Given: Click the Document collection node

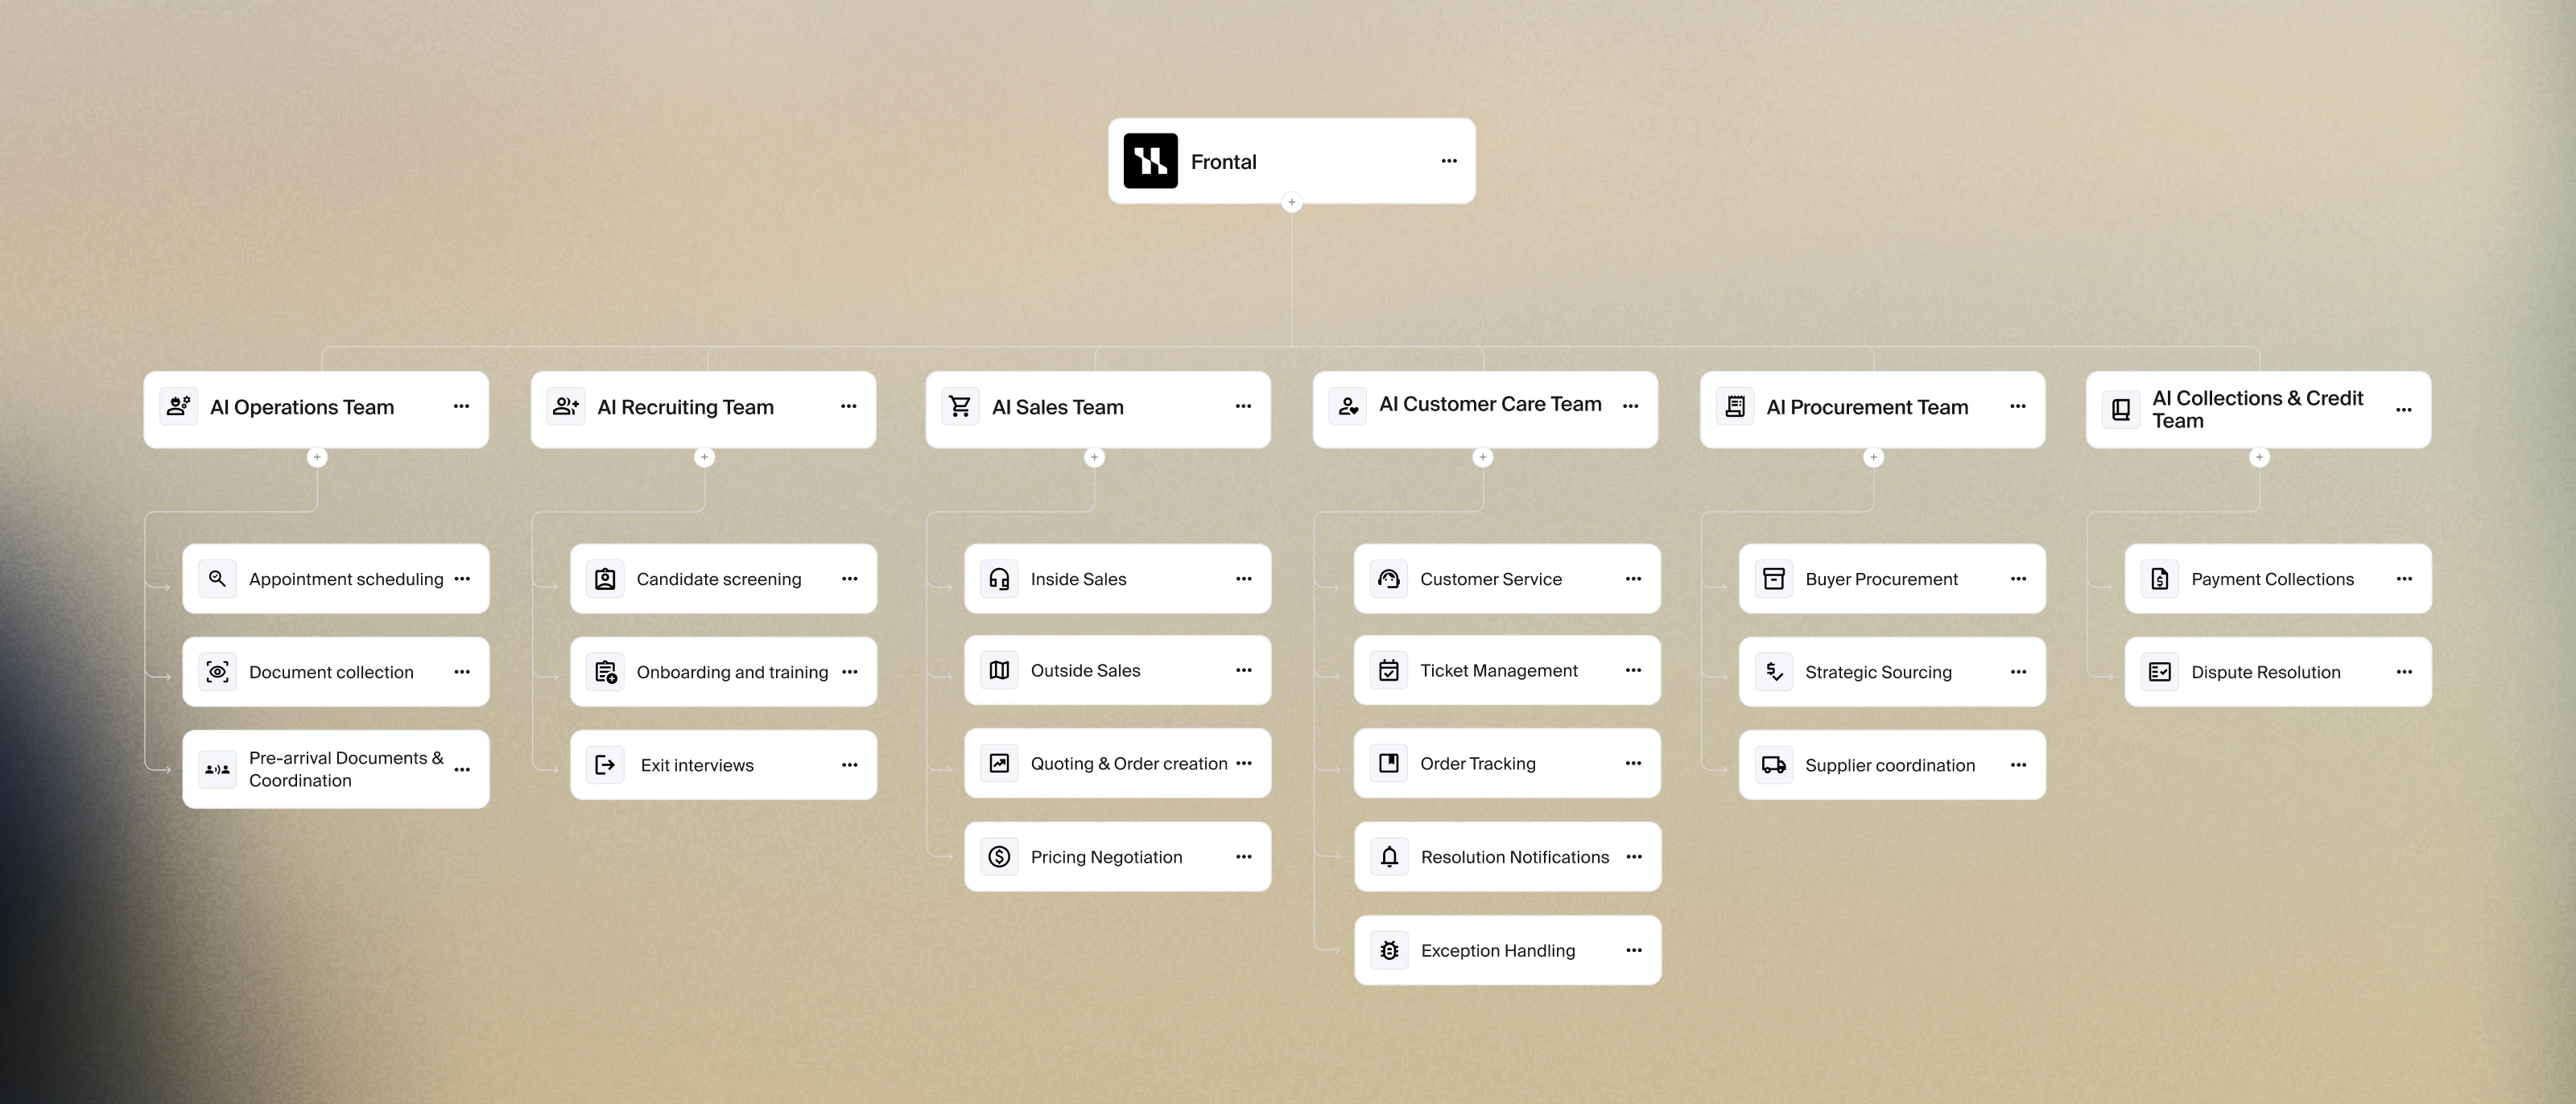Looking at the screenshot, I should (x=331, y=672).
